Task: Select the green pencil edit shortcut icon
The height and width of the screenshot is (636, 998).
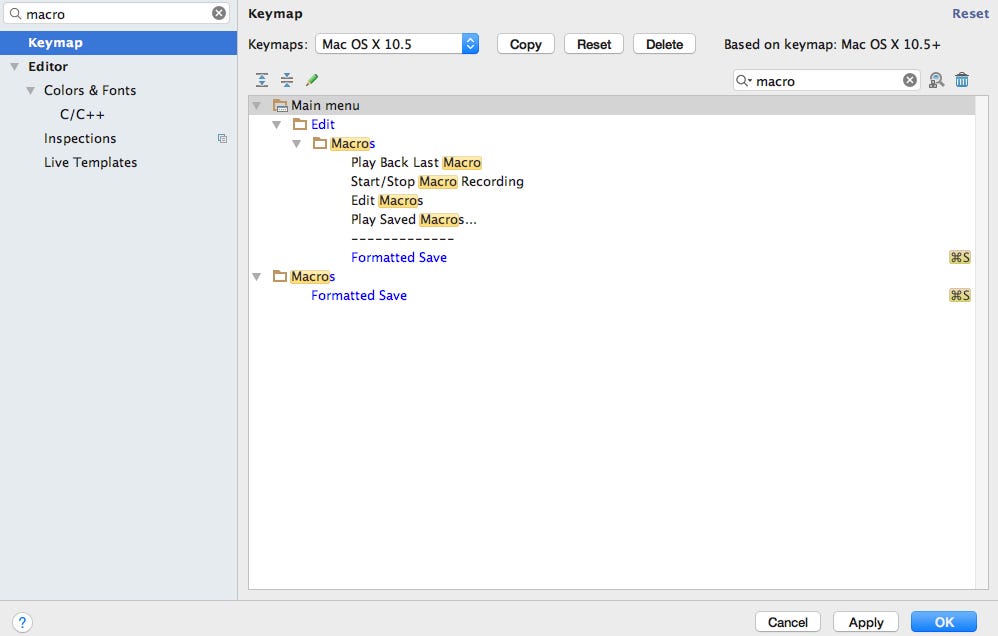Action: (x=312, y=79)
